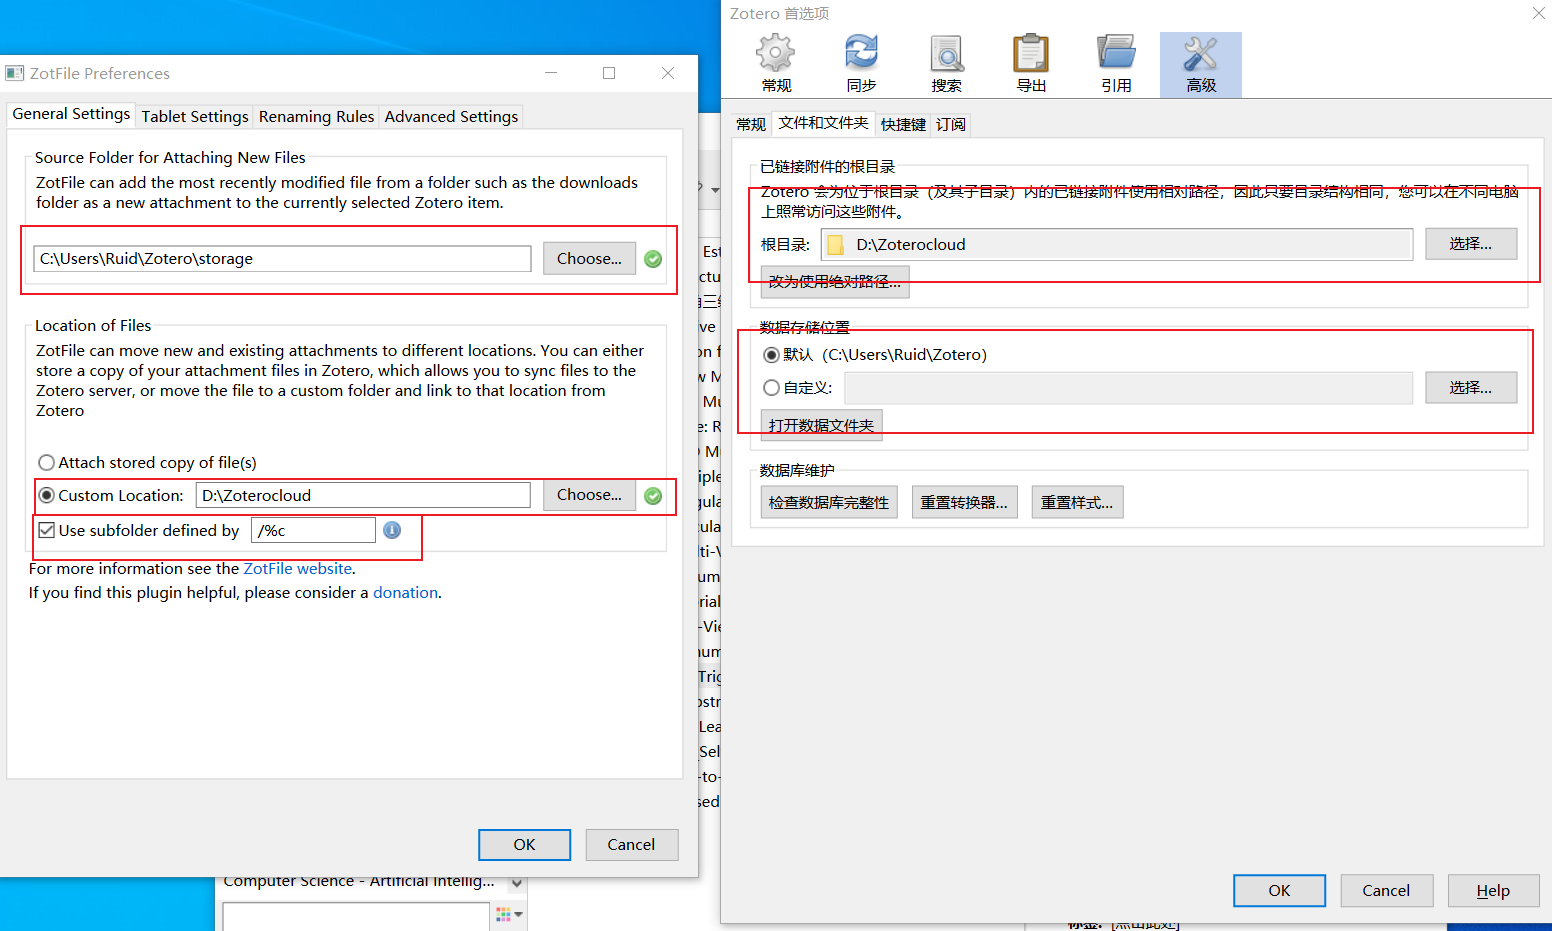Maximize the ZotFile Preferences window
The height and width of the screenshot is (931, 1552).
pyautogui.click(x=609, y=73)
